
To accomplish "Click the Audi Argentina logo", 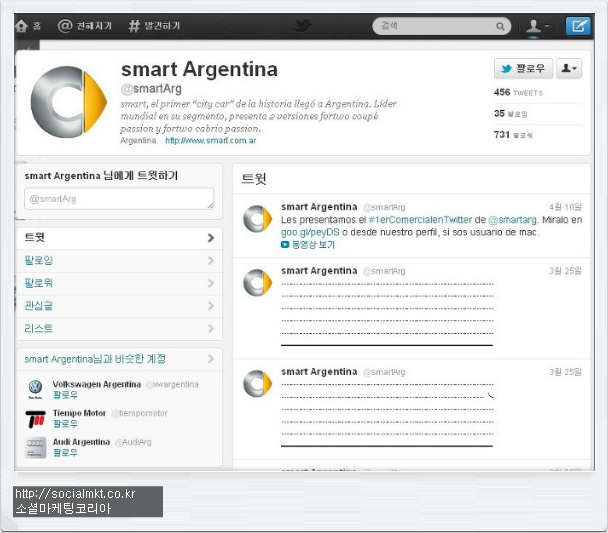I will point(35,448).
